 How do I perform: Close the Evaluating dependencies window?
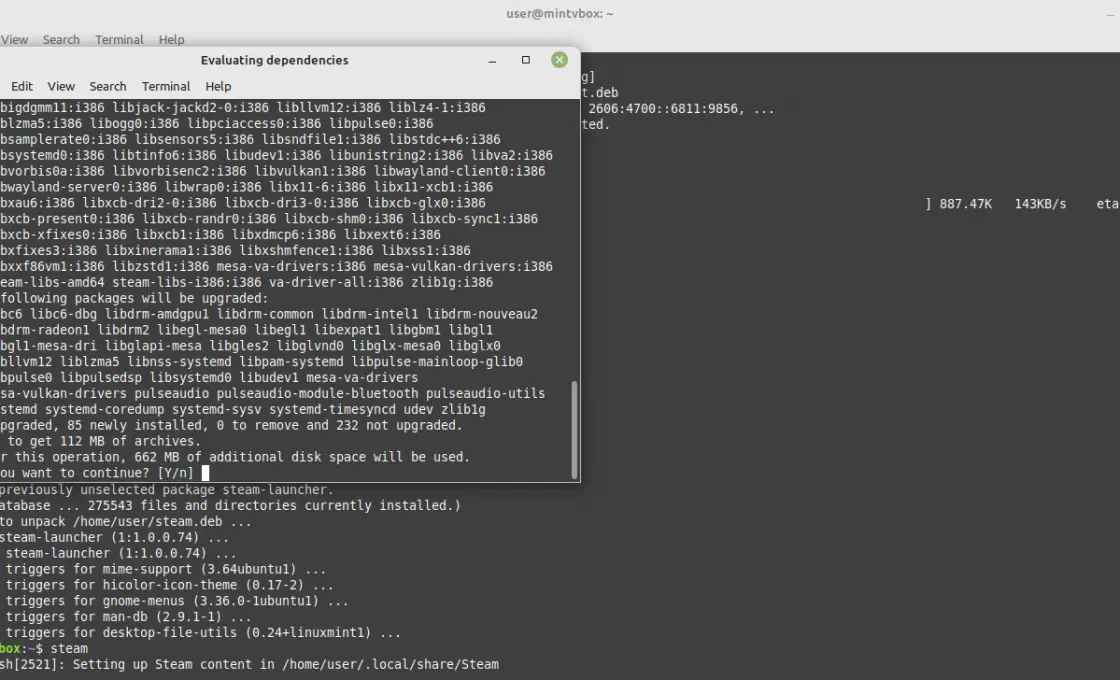click(559, 60)
